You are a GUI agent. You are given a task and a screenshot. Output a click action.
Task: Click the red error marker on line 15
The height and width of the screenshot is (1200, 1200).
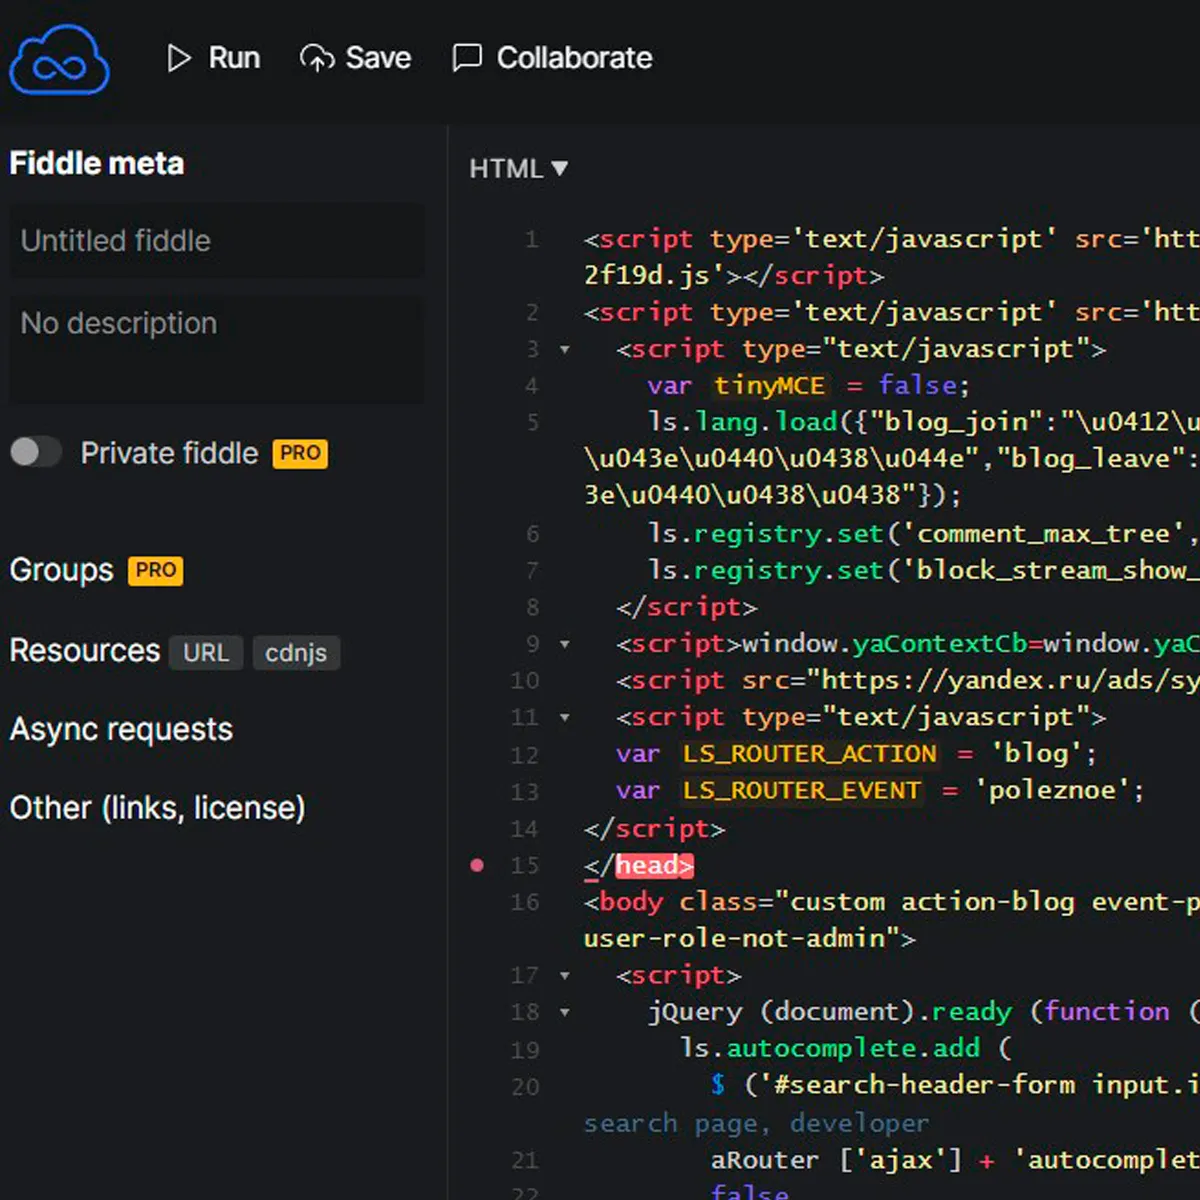point(478,865)
